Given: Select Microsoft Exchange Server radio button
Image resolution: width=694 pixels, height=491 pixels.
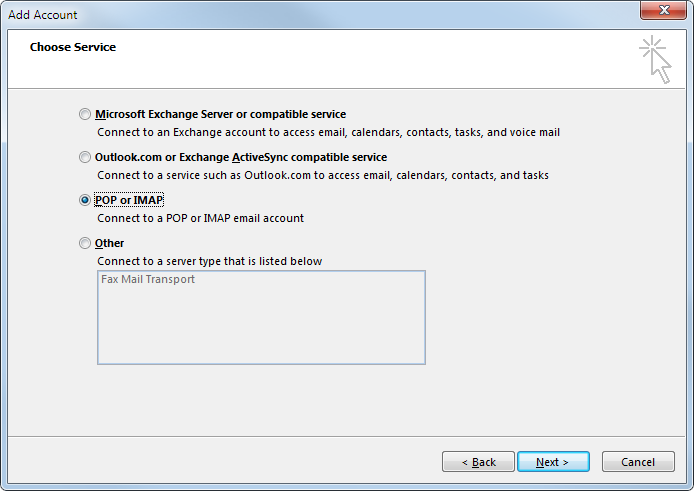Looking at the screenshot, I should (85, 115).
